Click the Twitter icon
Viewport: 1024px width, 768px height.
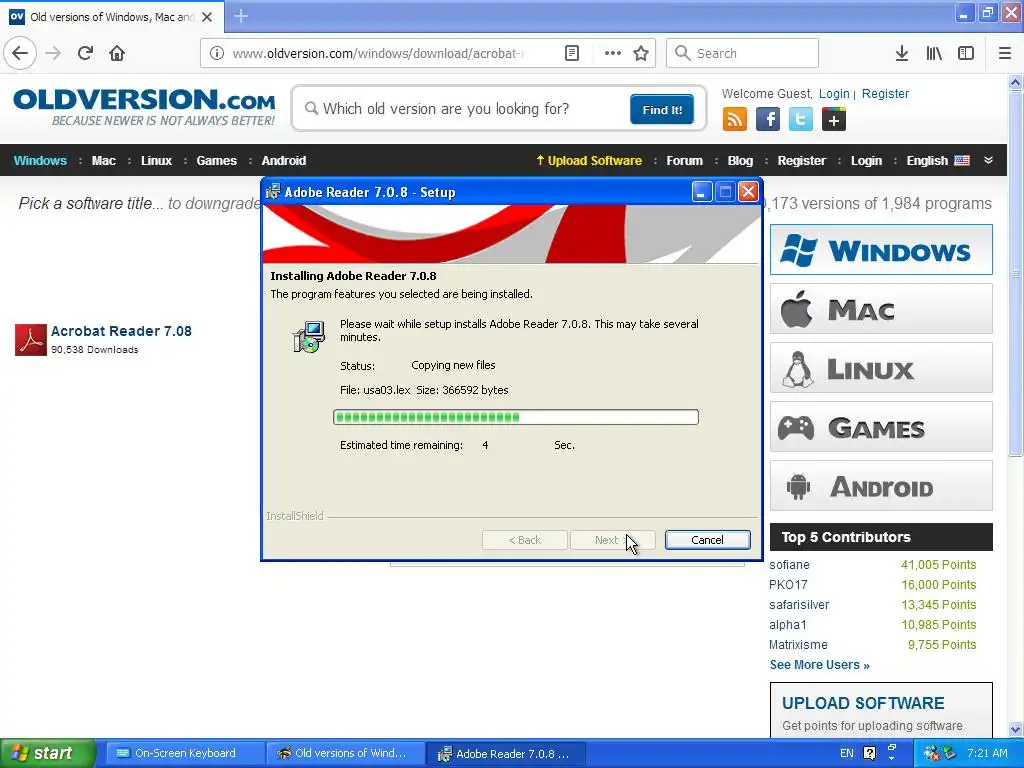(x=801, y=120)
